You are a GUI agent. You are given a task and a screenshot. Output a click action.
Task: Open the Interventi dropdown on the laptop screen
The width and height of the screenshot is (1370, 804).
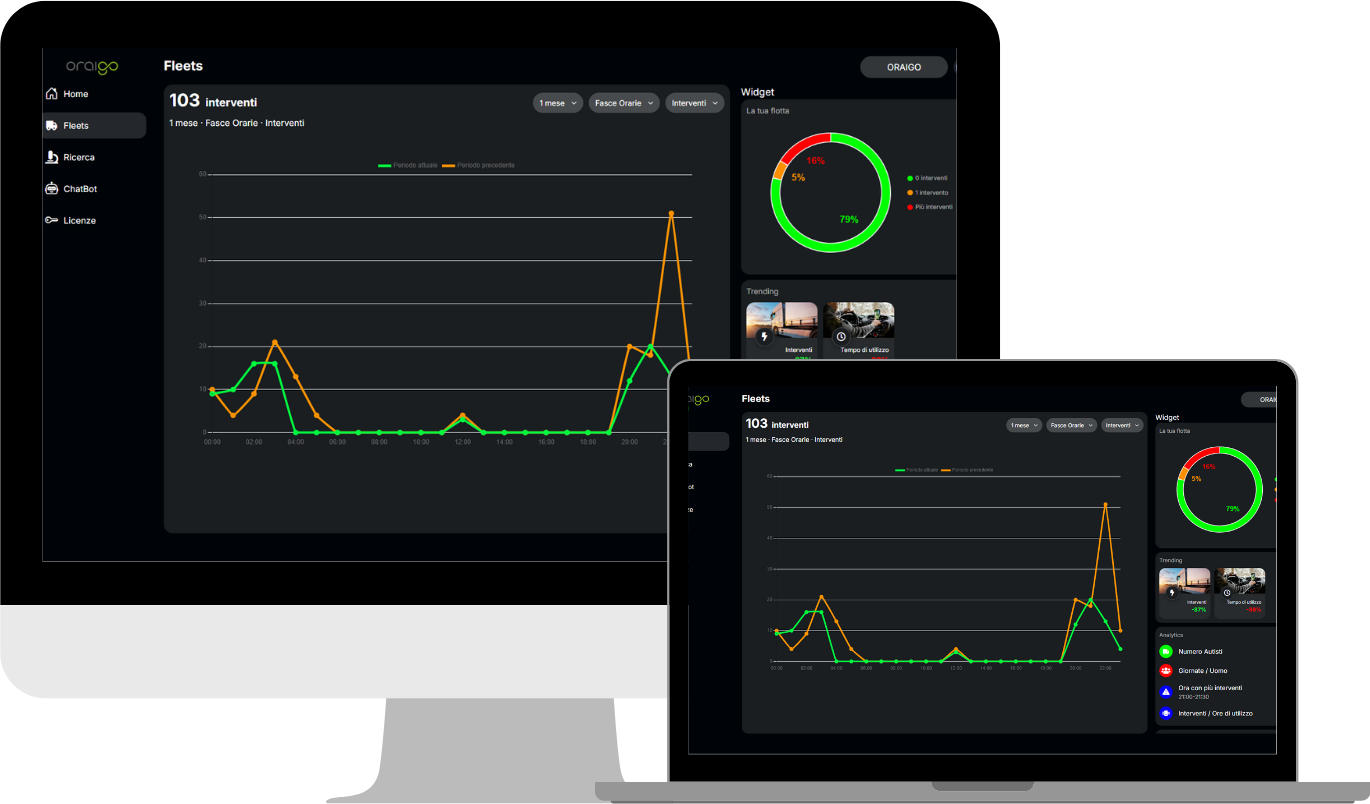click(1122, 425)
